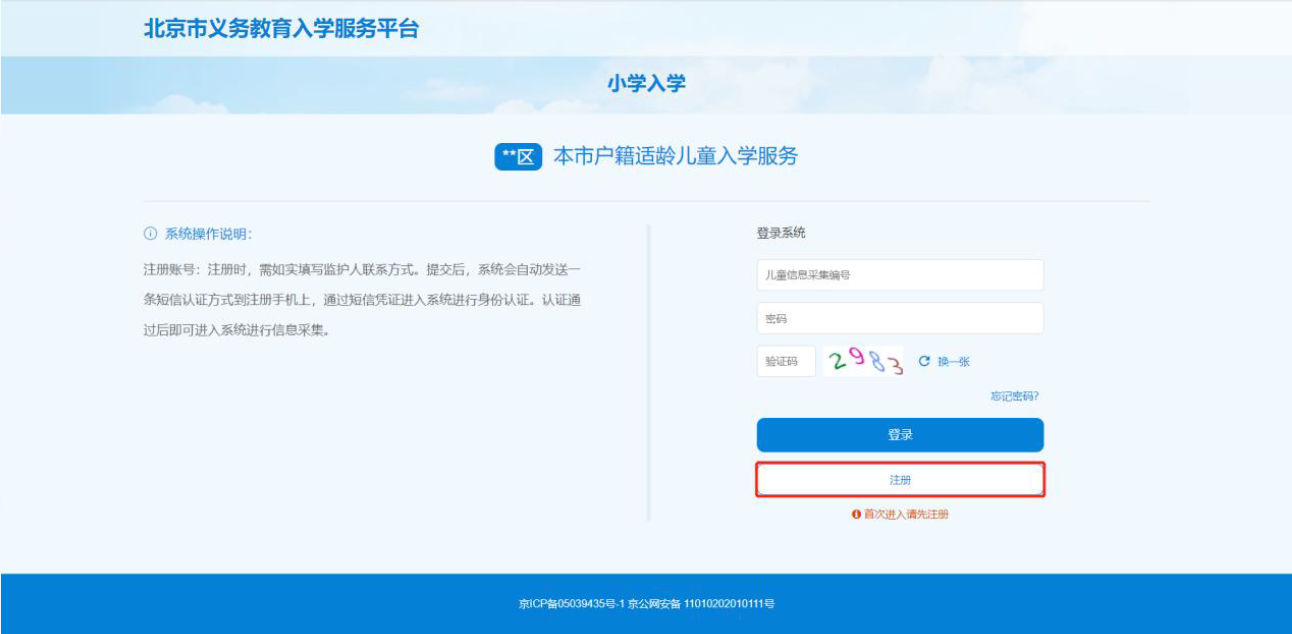Select the 验证码 input box
Image resolution: width=1292 pixels, height=634 pixels.
[x=786, y=361]
